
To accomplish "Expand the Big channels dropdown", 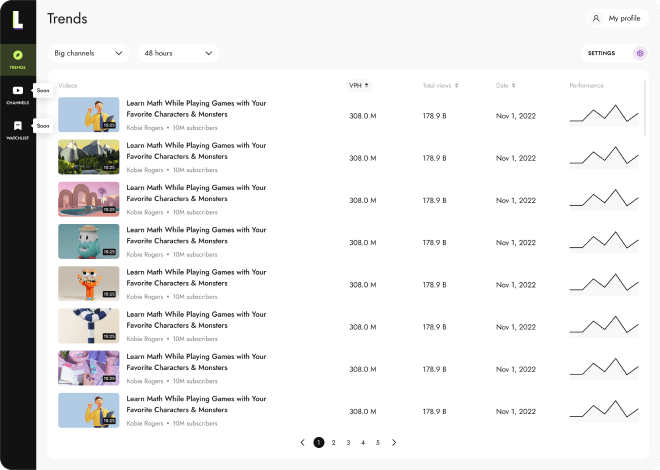I will point(88,53).
